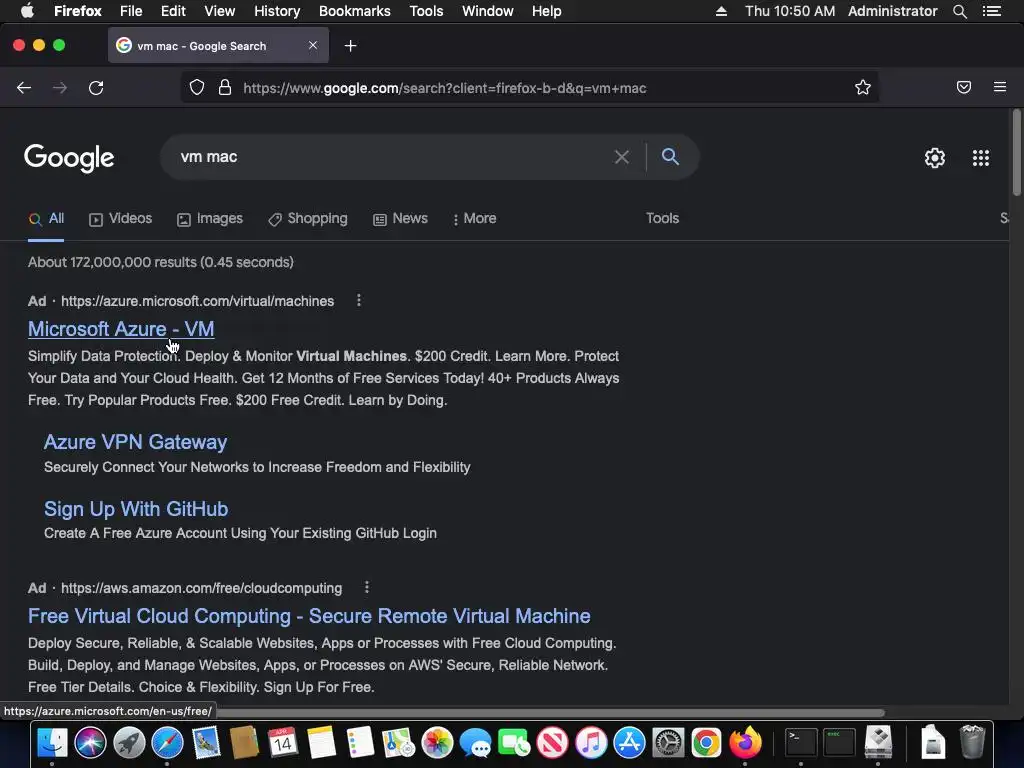The image size is (1024, 768).
Task: Open Notification Center list icon
Action: [992, 11]
